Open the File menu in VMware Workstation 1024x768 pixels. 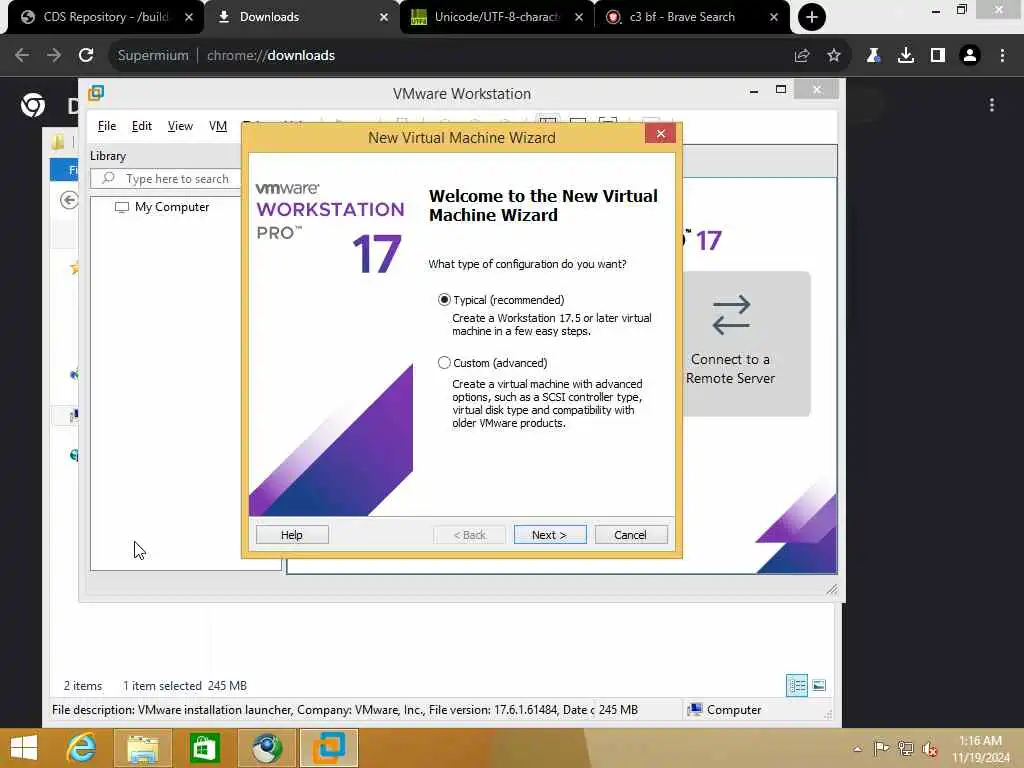(106, 126)
